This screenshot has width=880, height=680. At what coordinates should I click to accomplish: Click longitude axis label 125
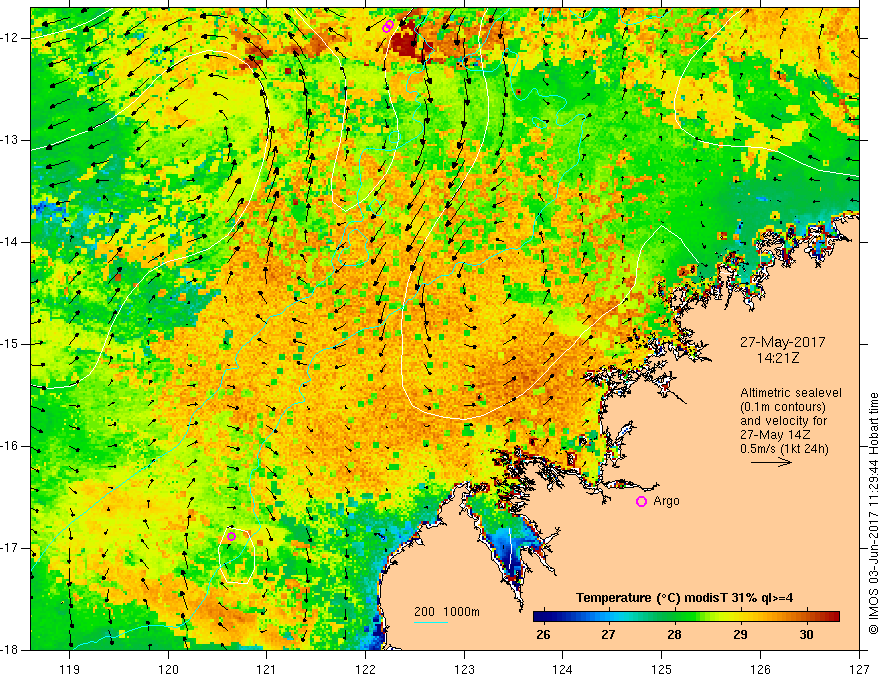(x=662, y=669)
